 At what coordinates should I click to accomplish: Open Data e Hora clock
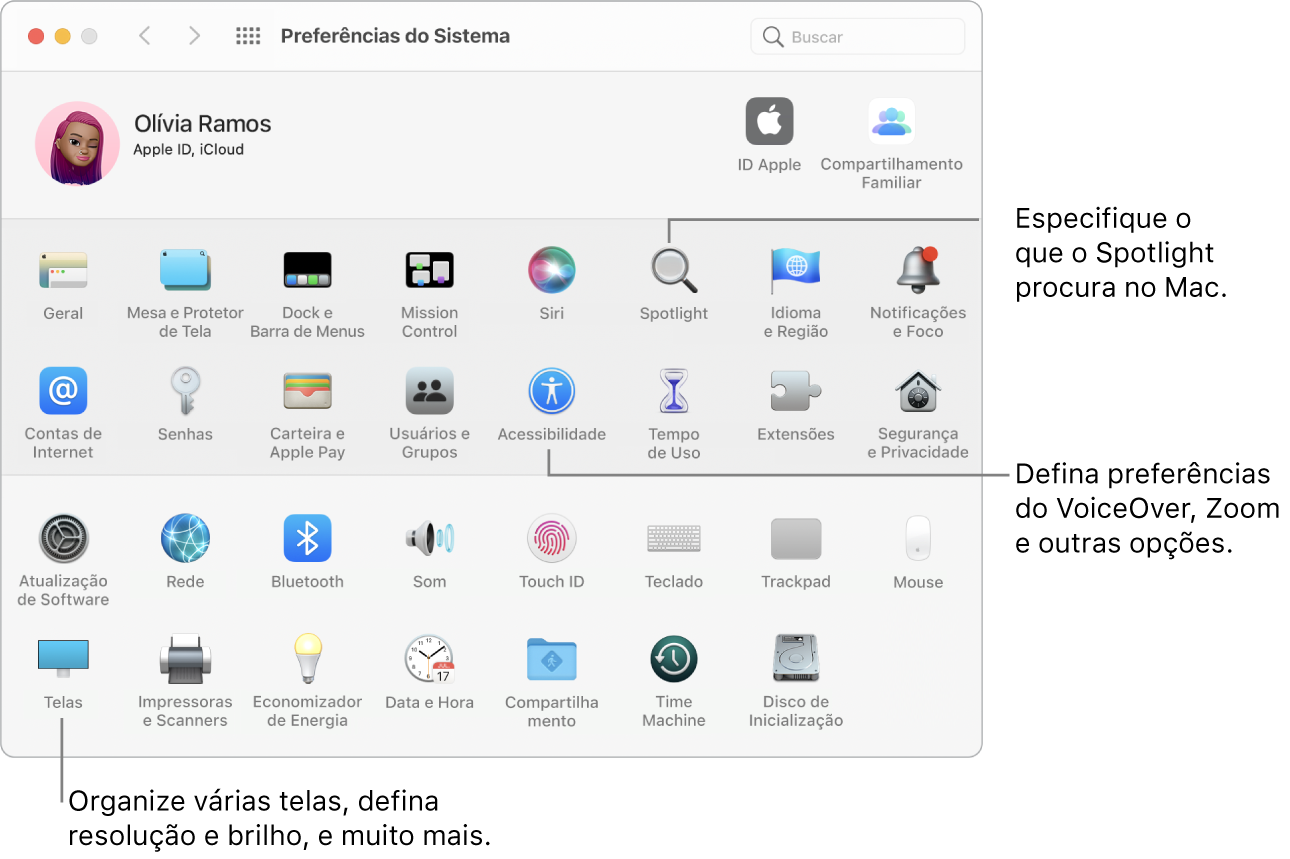click(429, 660)
